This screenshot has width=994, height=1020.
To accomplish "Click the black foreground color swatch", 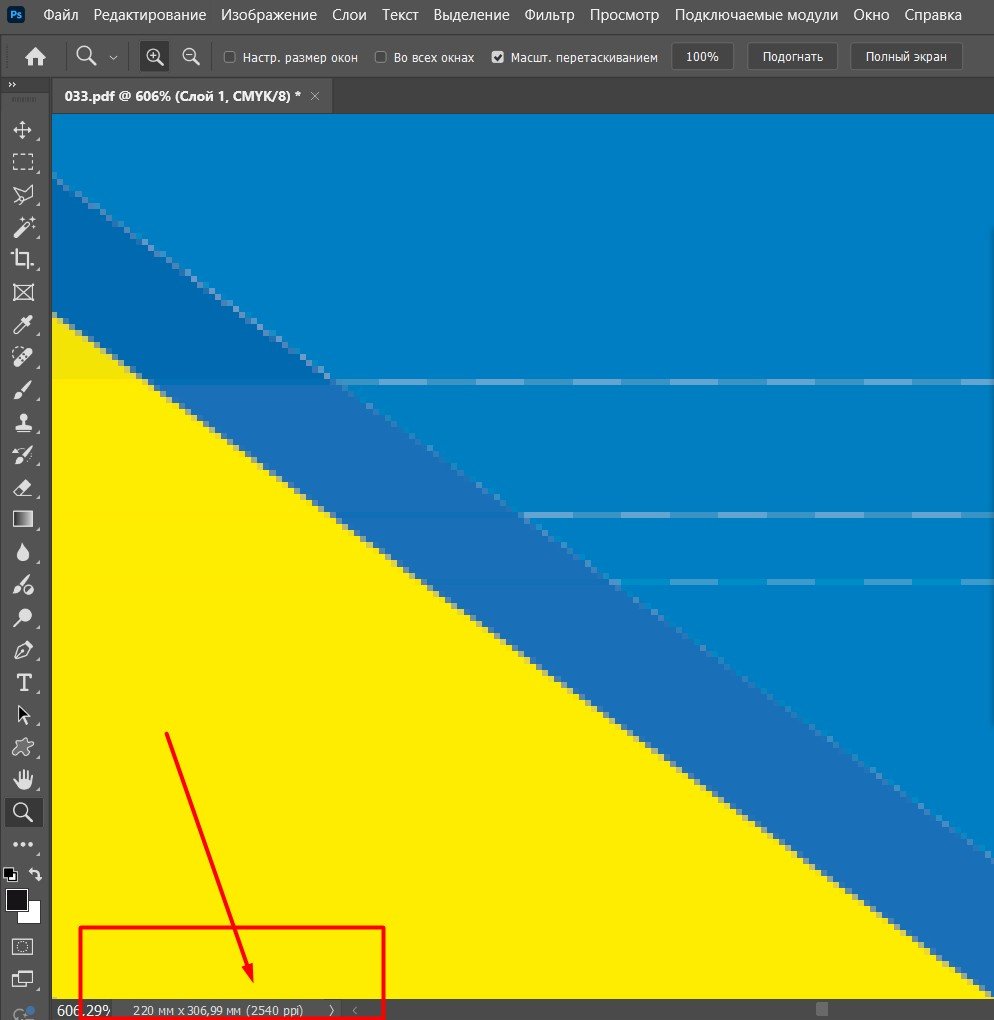I will click(16, 900).
